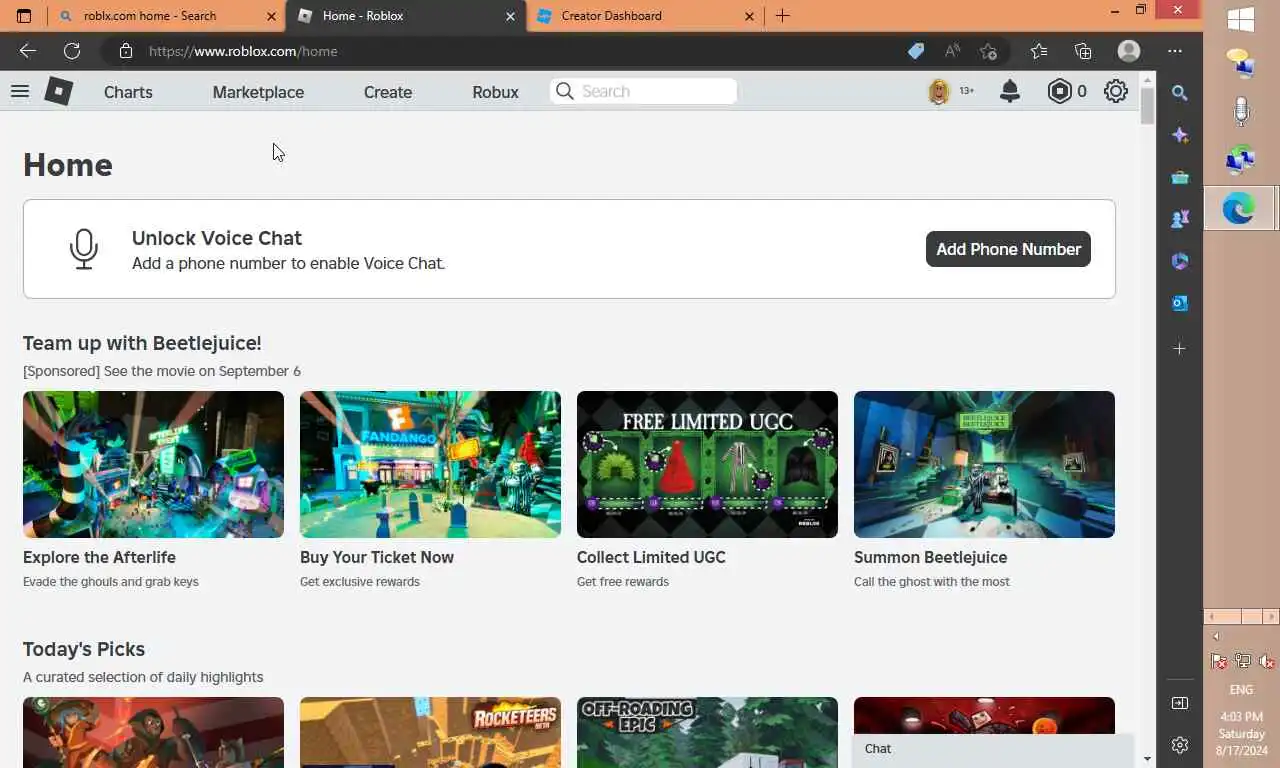Click the Explore the Afterlife title

coord(99,557)
